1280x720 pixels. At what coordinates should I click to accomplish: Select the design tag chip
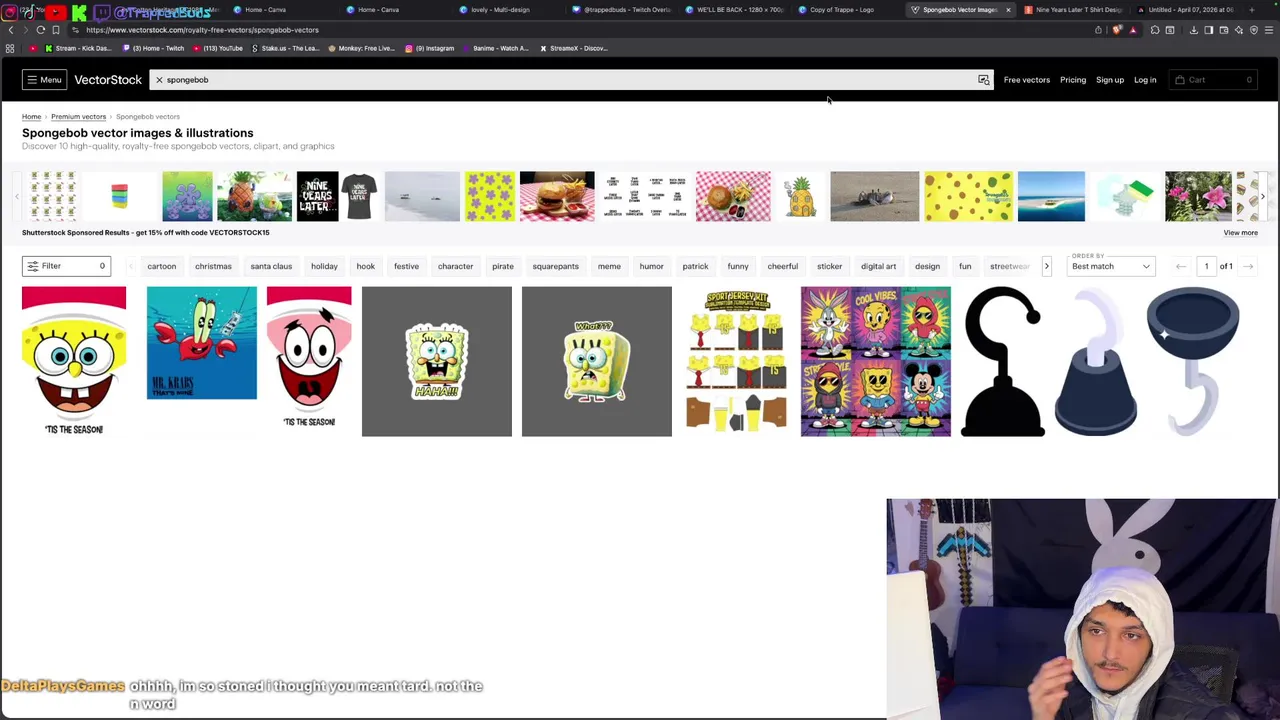(x=927, y=267)
